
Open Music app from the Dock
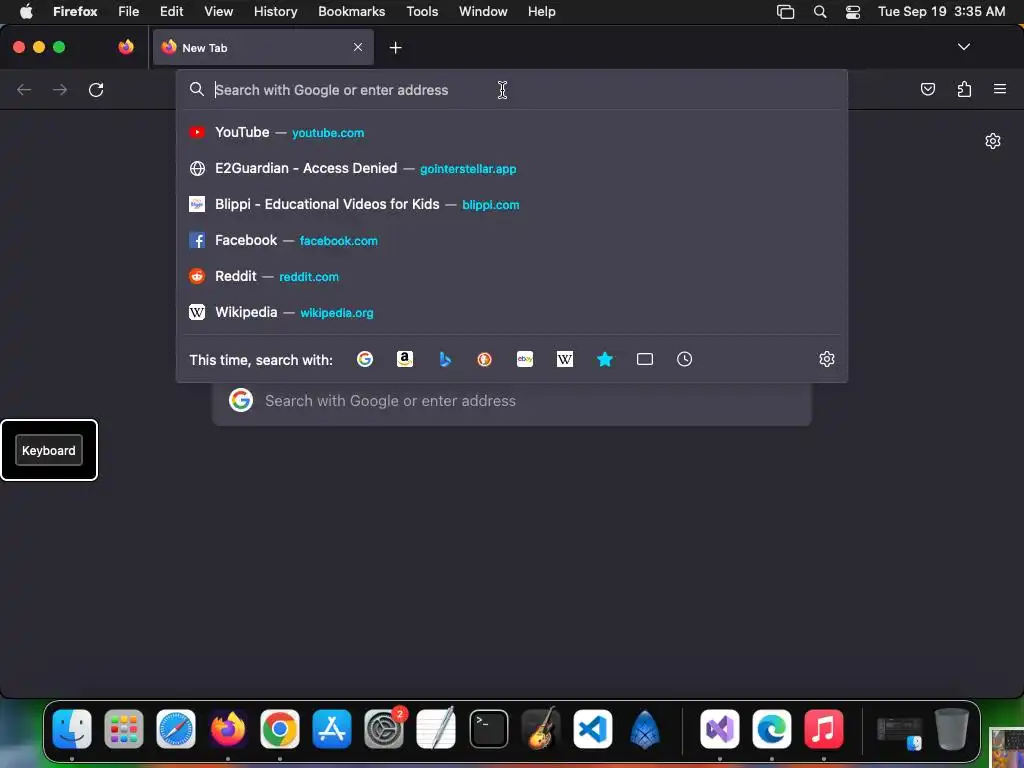(x=824, y=729)
